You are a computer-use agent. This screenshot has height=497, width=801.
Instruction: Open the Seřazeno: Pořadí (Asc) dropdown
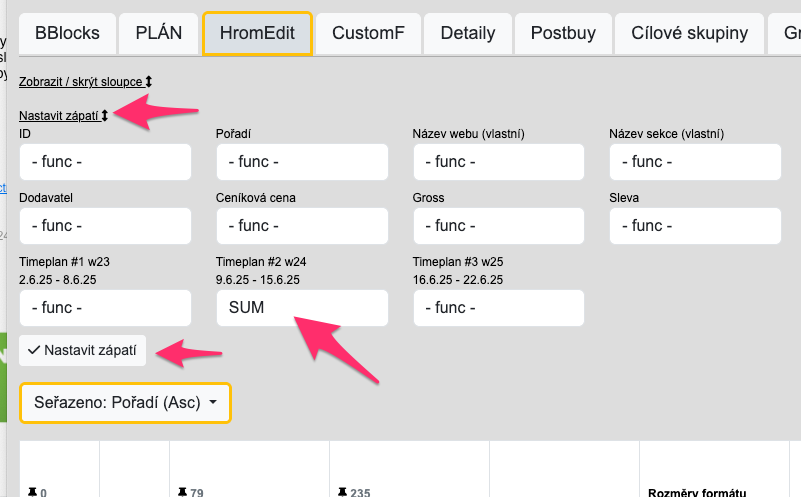(x=125, y=403)
